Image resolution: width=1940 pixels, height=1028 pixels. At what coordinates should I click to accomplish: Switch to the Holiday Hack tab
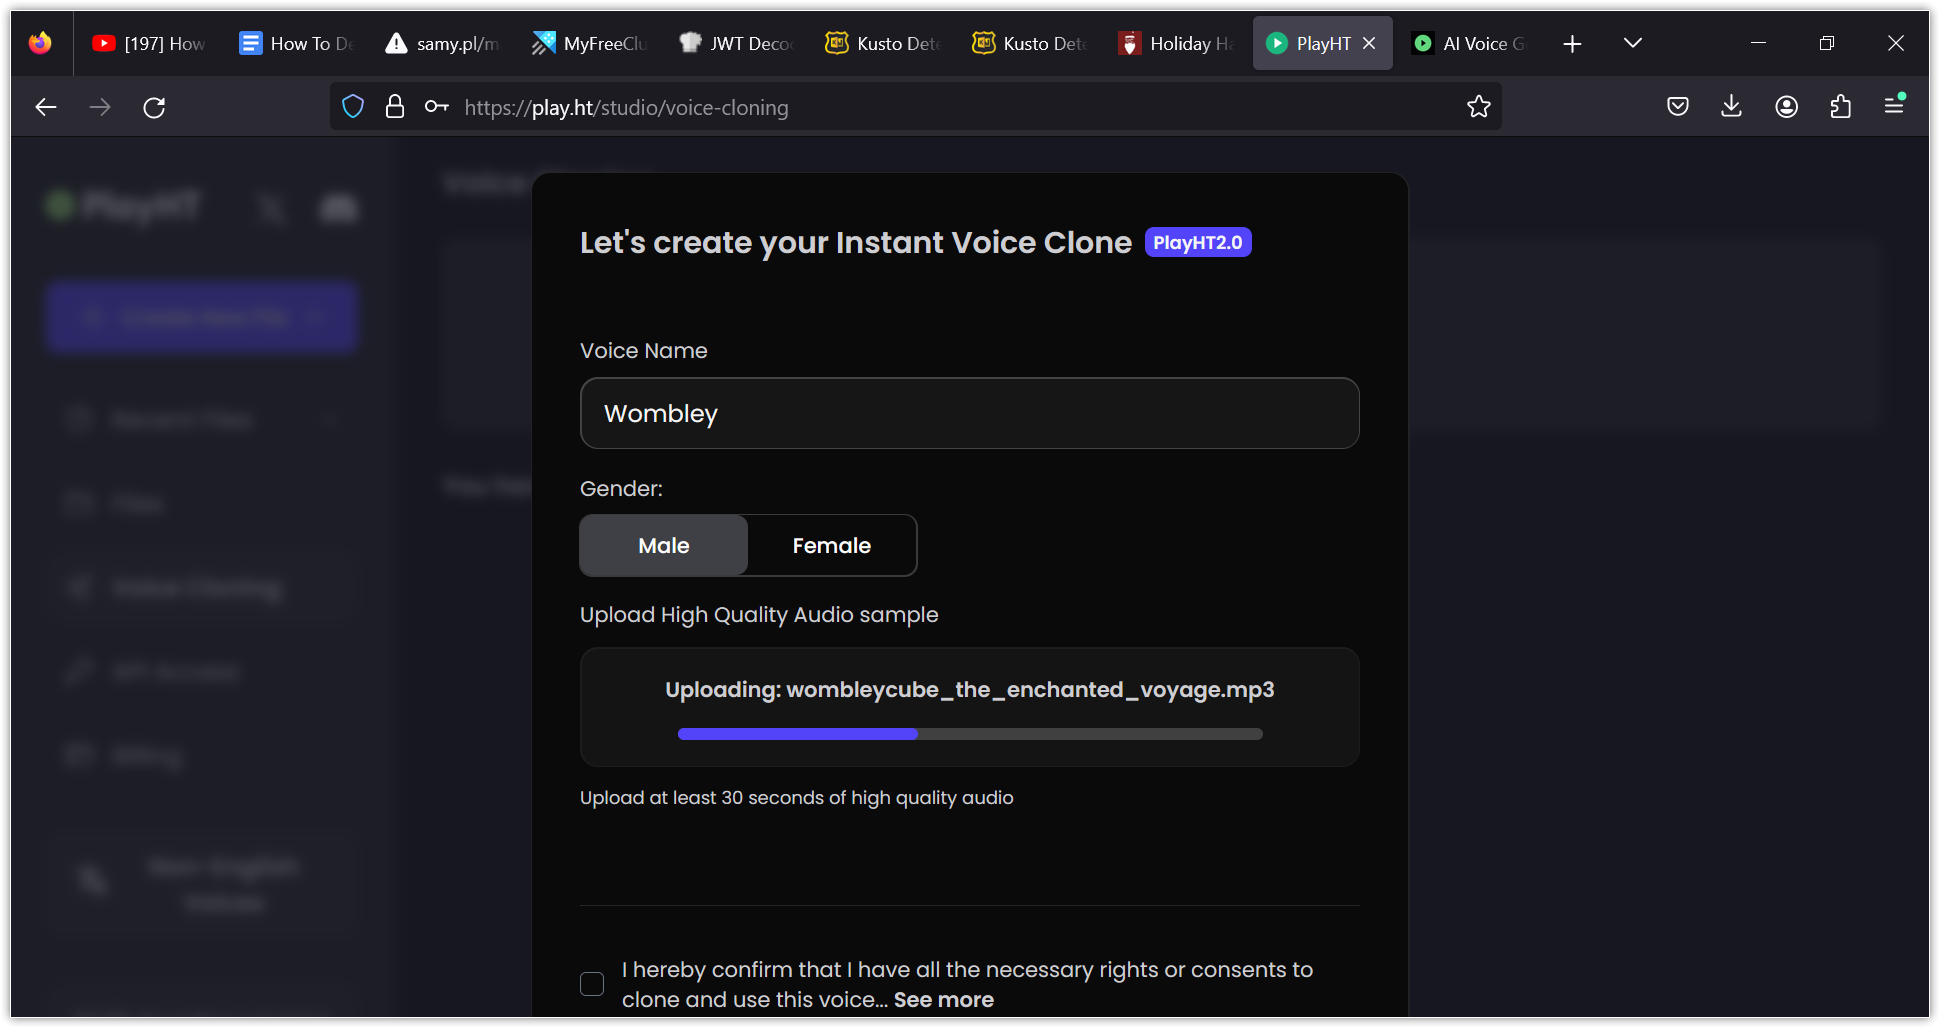(1177, 43)
